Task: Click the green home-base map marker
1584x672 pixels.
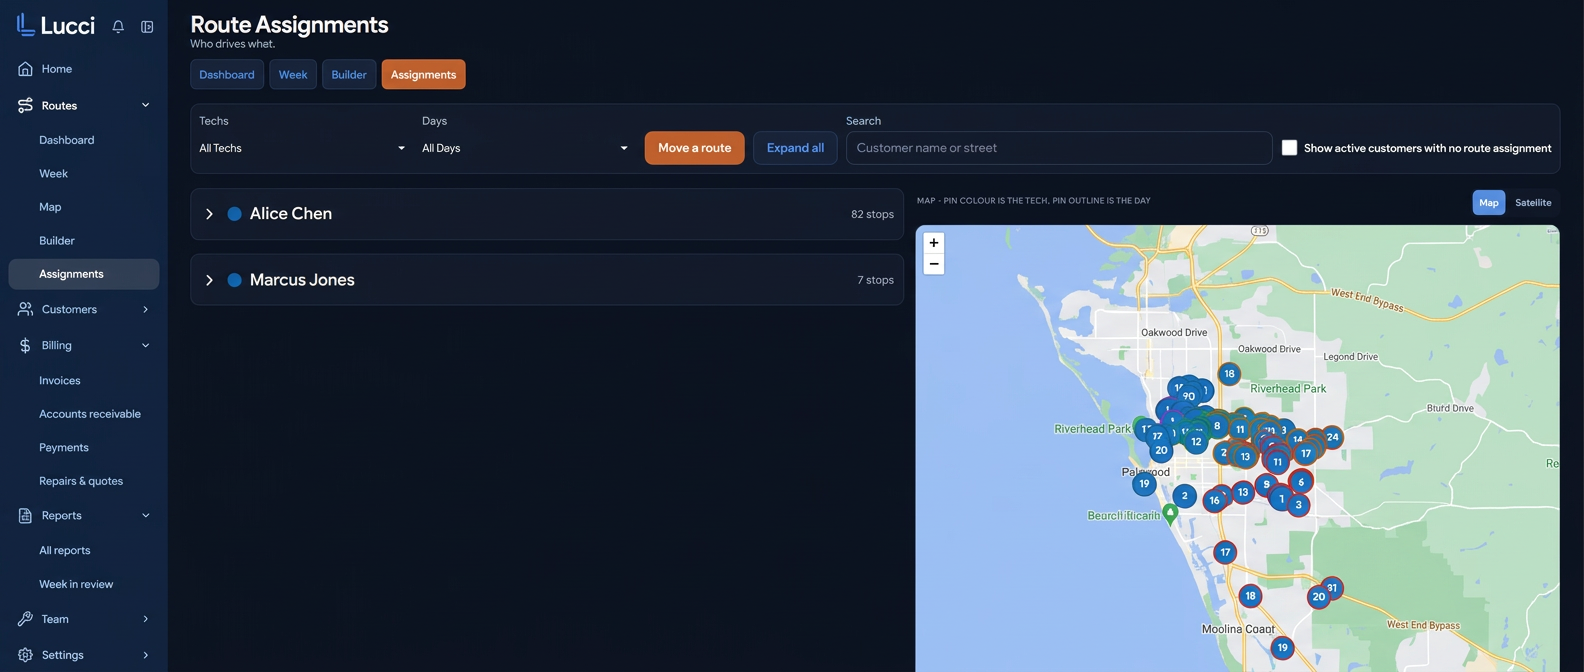Action: [x=1170, y=513]
